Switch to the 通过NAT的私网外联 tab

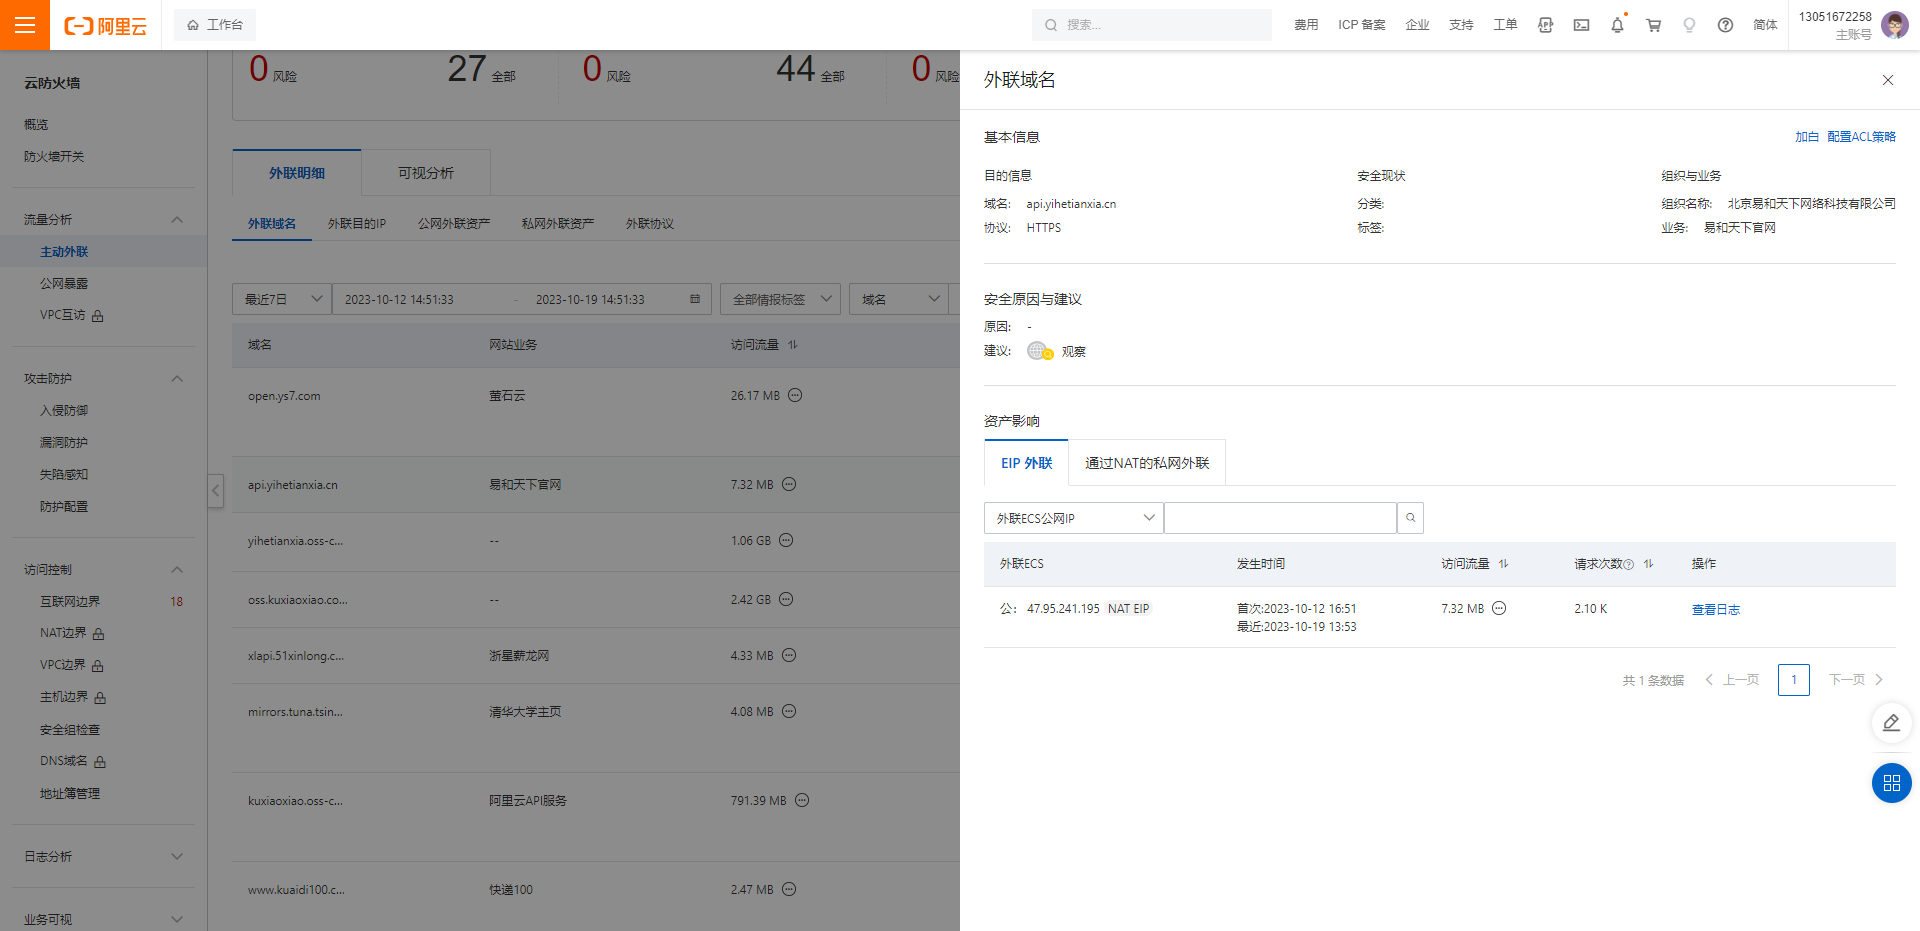point(1147,463)
